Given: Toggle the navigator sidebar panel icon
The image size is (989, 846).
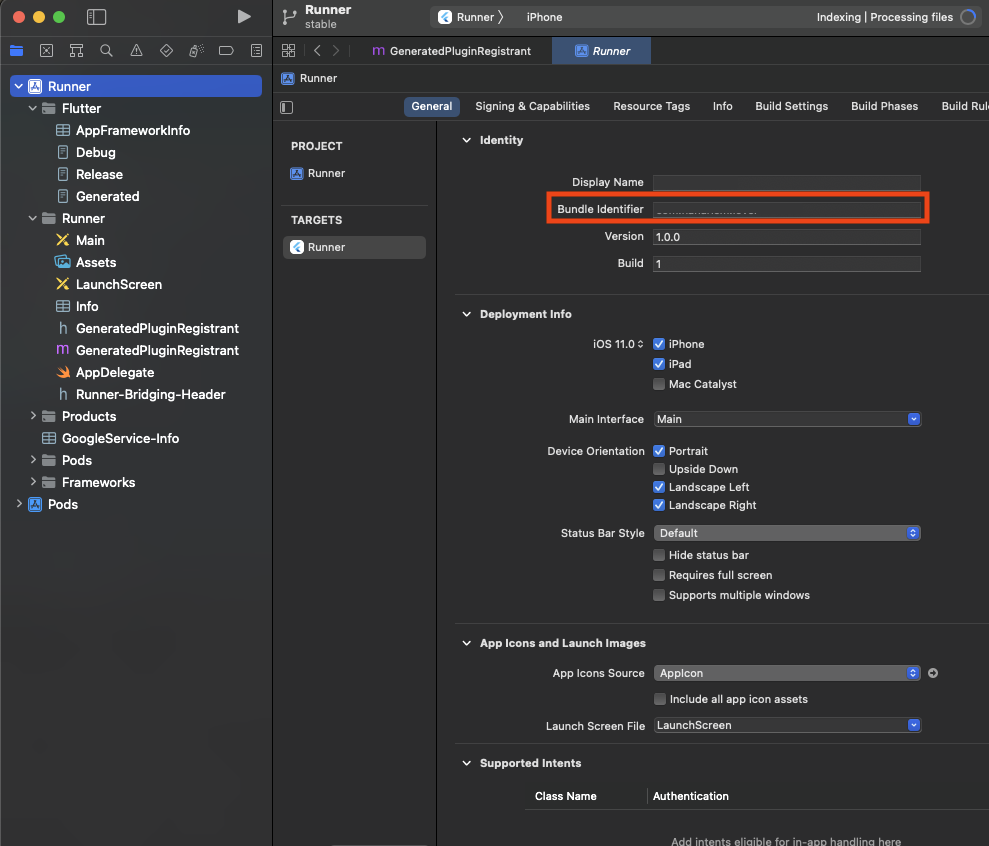Looking at the screenshot, I should tap(96, 17).
